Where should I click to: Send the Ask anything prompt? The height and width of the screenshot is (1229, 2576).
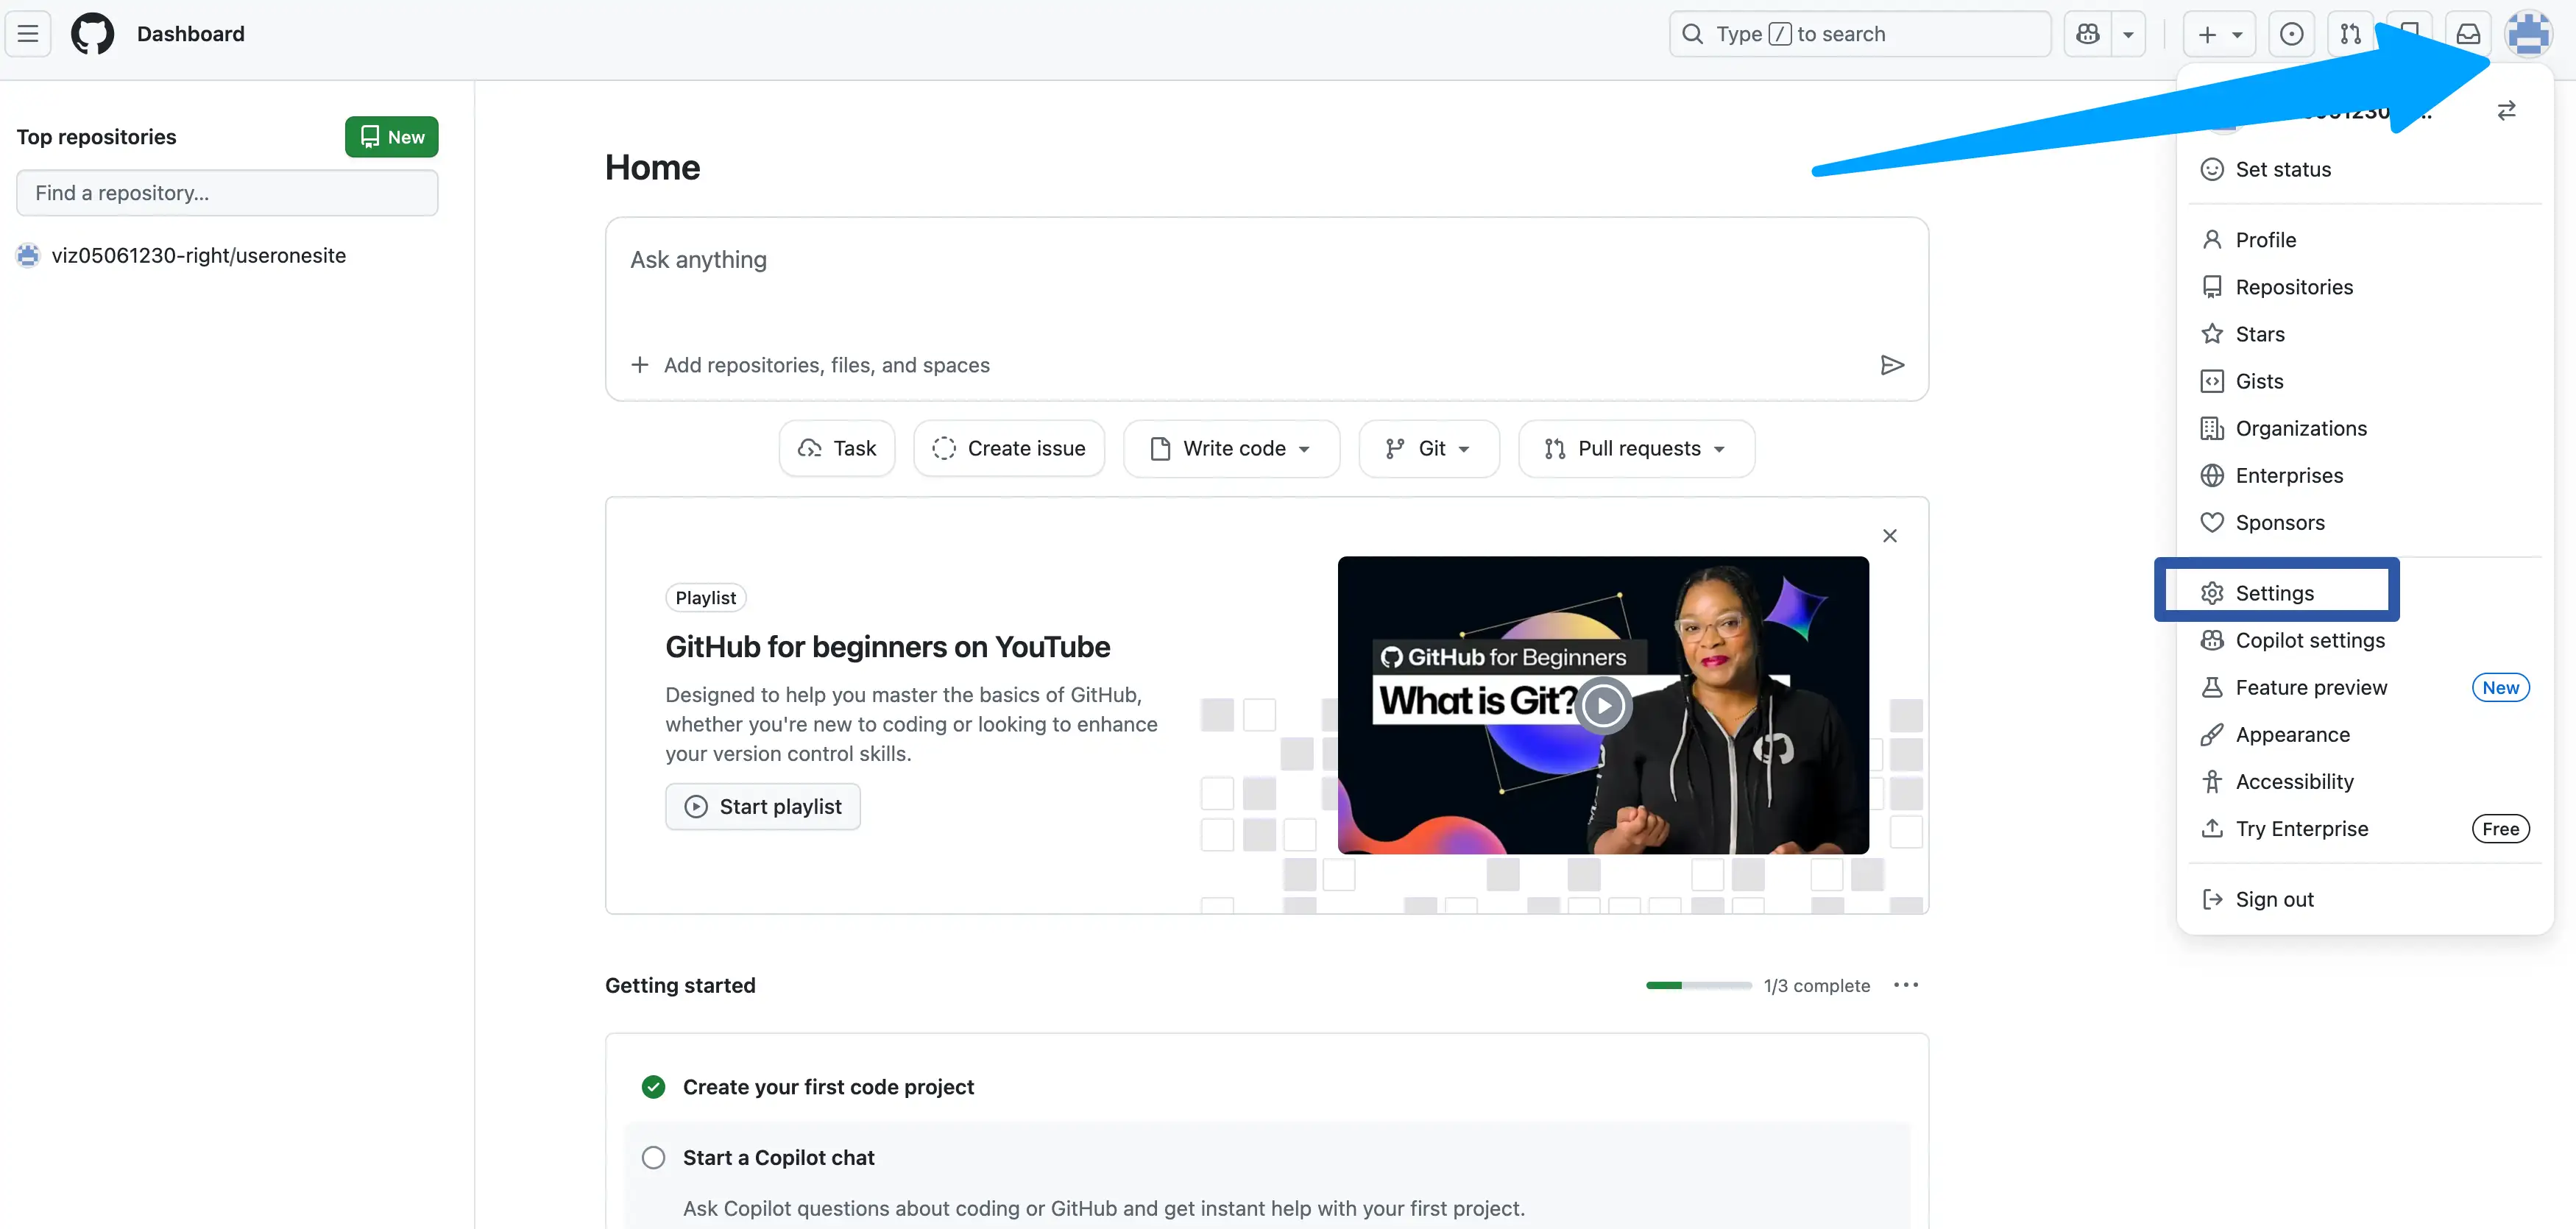click(1891, 365)
